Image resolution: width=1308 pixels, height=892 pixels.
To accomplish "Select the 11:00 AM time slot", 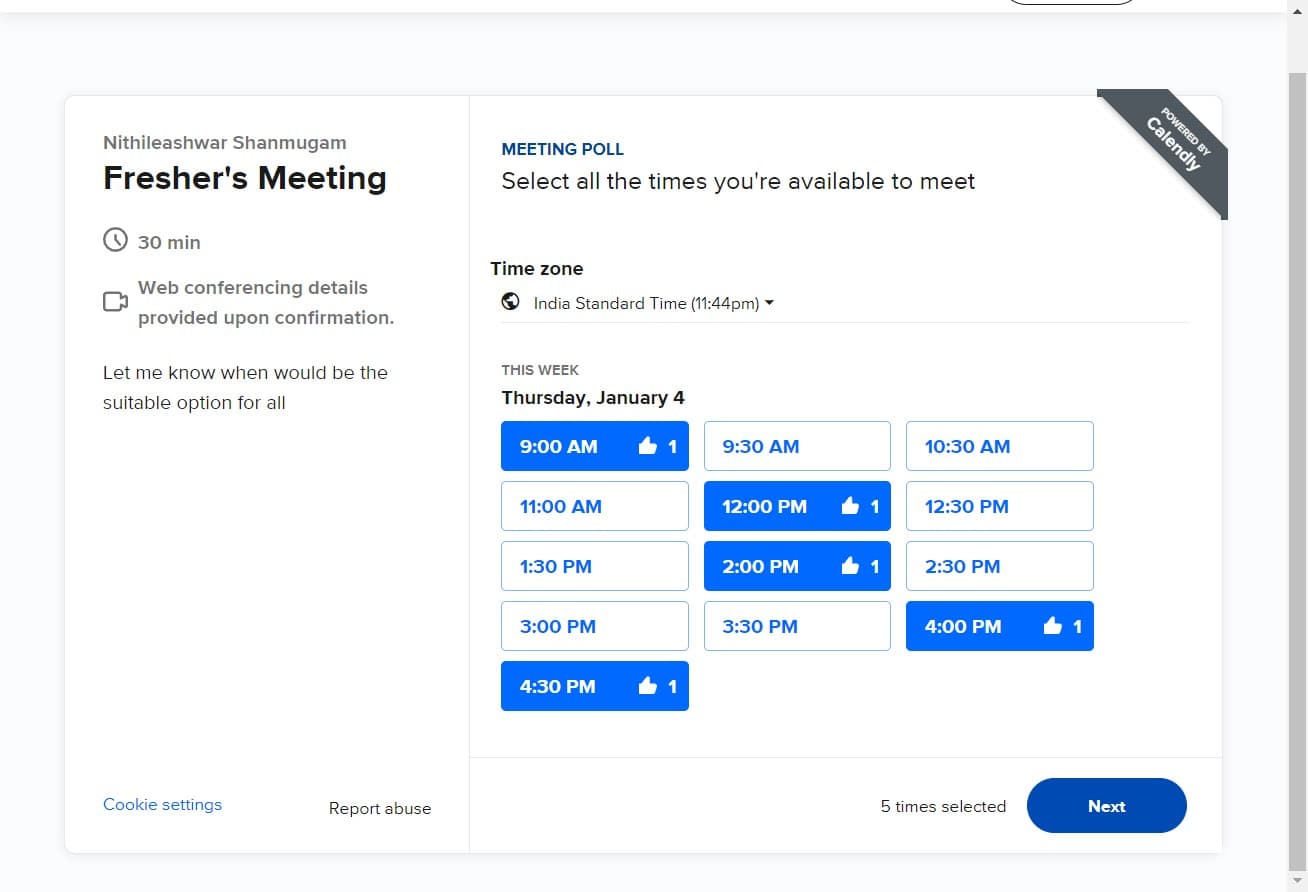I will (x=594, y=506).
